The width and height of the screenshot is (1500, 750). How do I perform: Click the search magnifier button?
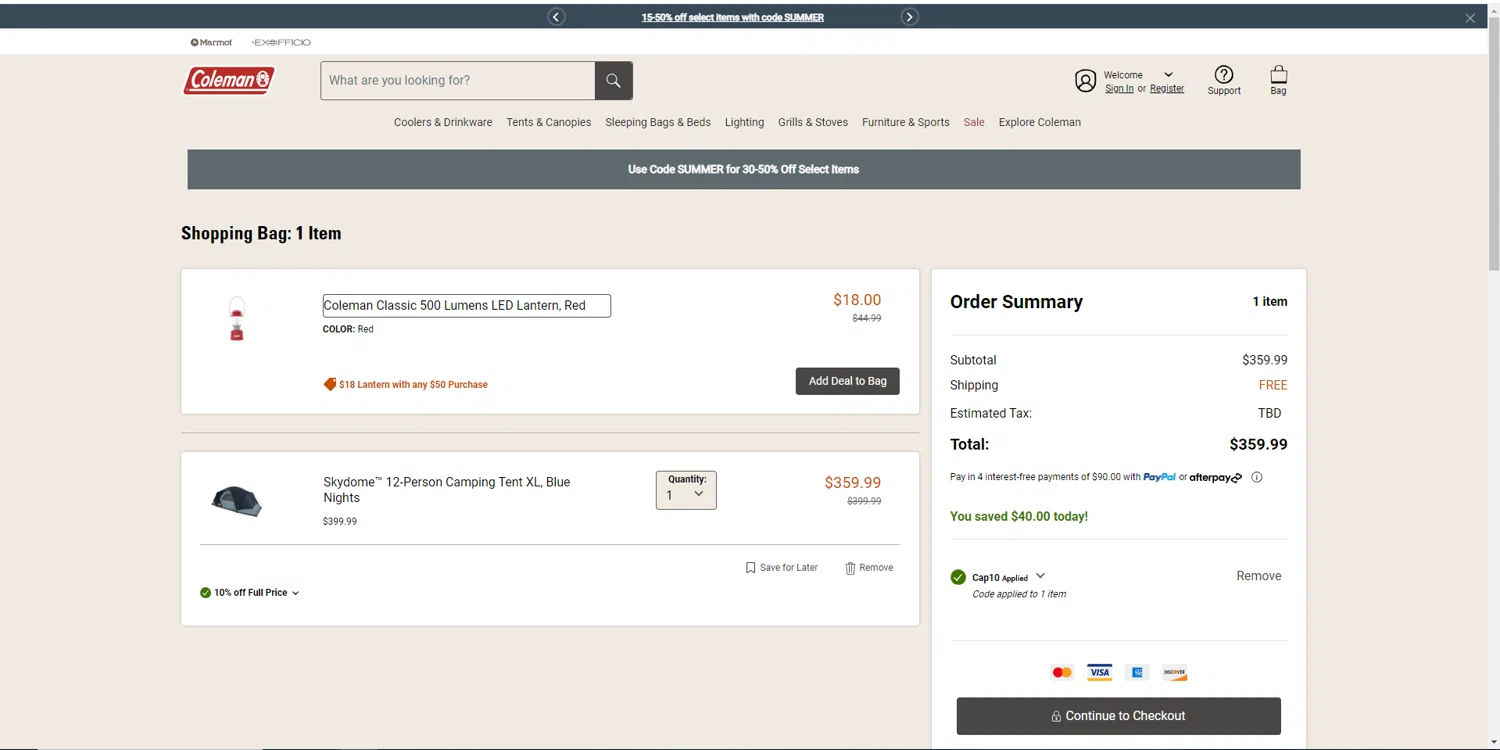coord(614,80)
